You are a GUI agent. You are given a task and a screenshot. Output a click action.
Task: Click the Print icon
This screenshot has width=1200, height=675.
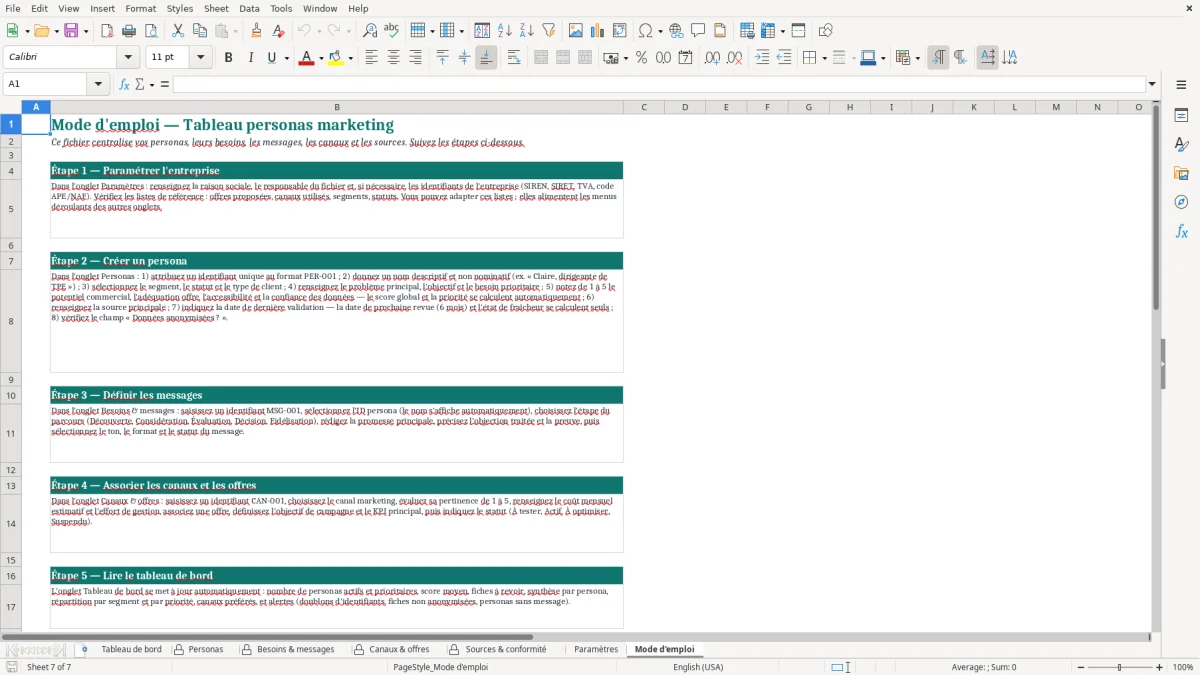pyautogui.click(x=128, y=31)
